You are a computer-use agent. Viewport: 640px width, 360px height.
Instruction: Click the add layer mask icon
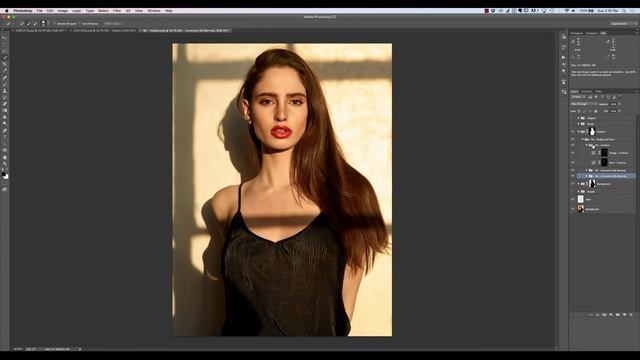604,315
